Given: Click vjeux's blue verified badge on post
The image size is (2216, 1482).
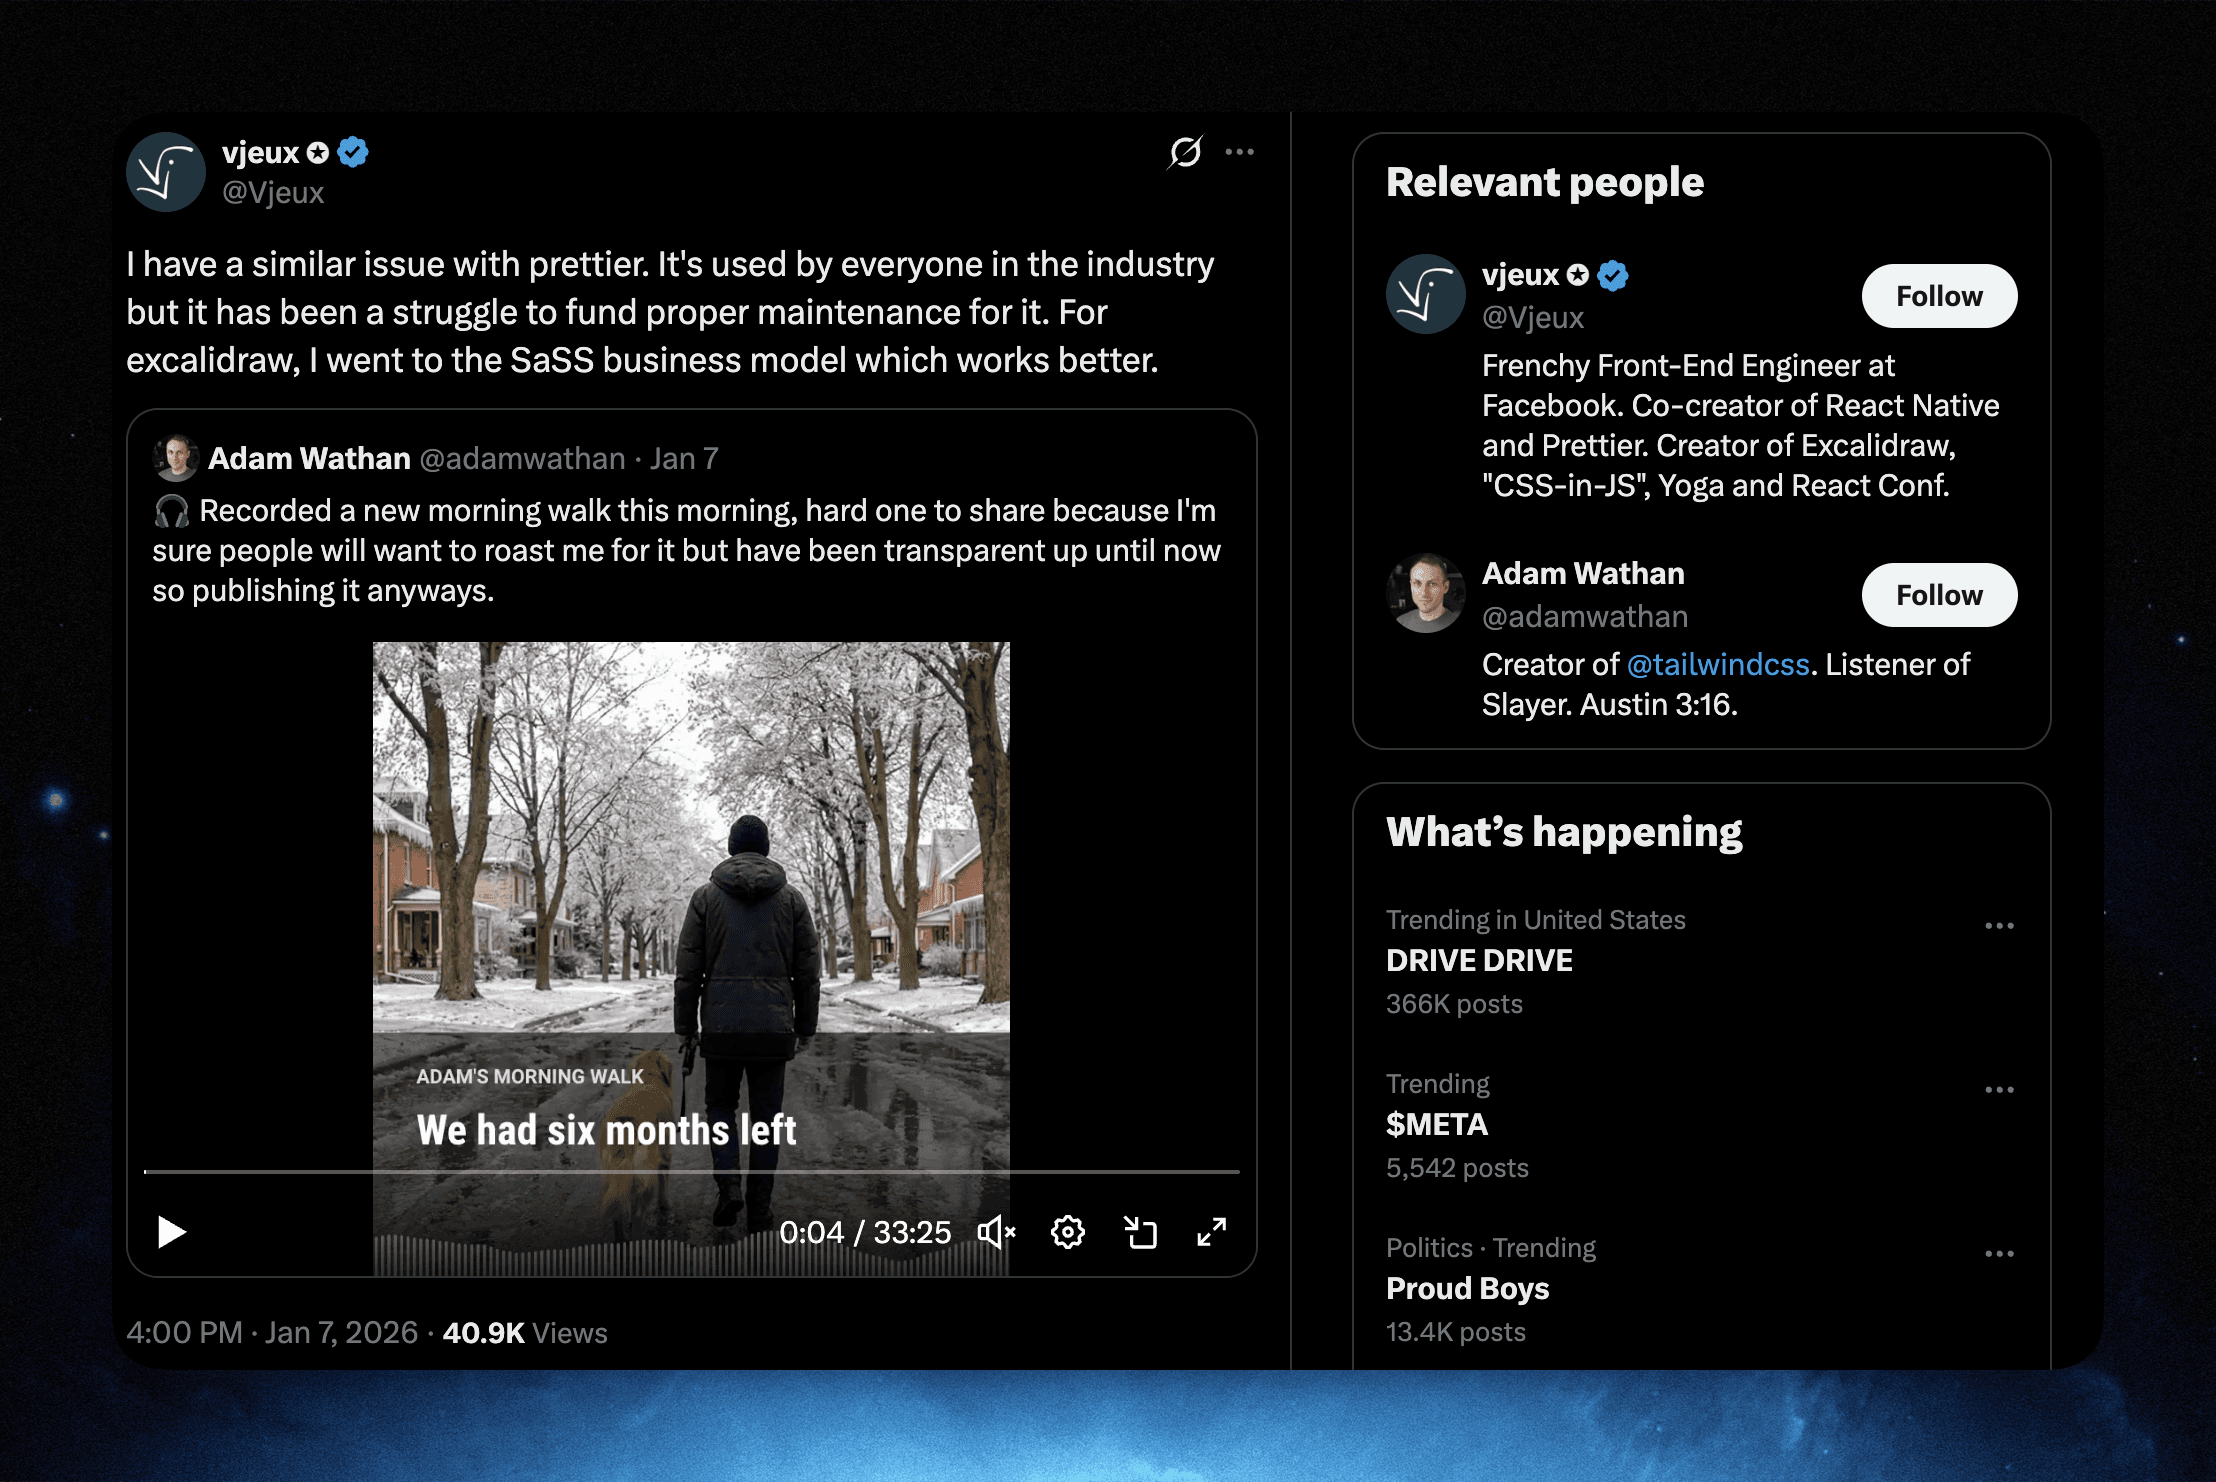Looking at the screenshot, I should click(x=353, y=152).
